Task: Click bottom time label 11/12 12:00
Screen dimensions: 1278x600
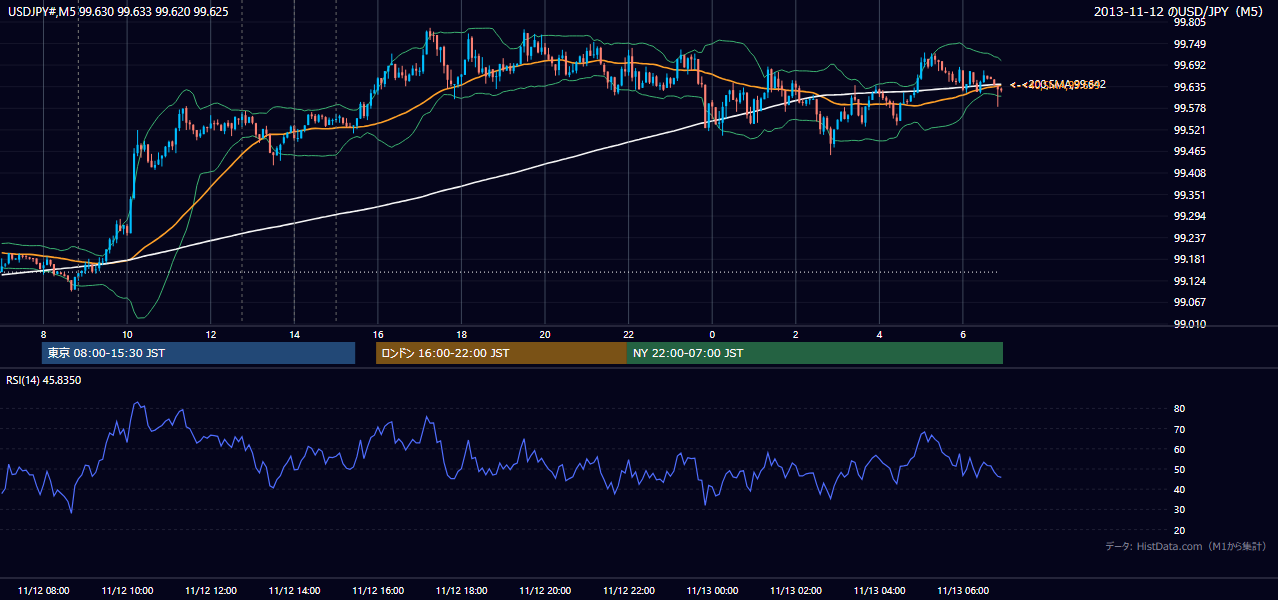Action: tap(211, 591)
